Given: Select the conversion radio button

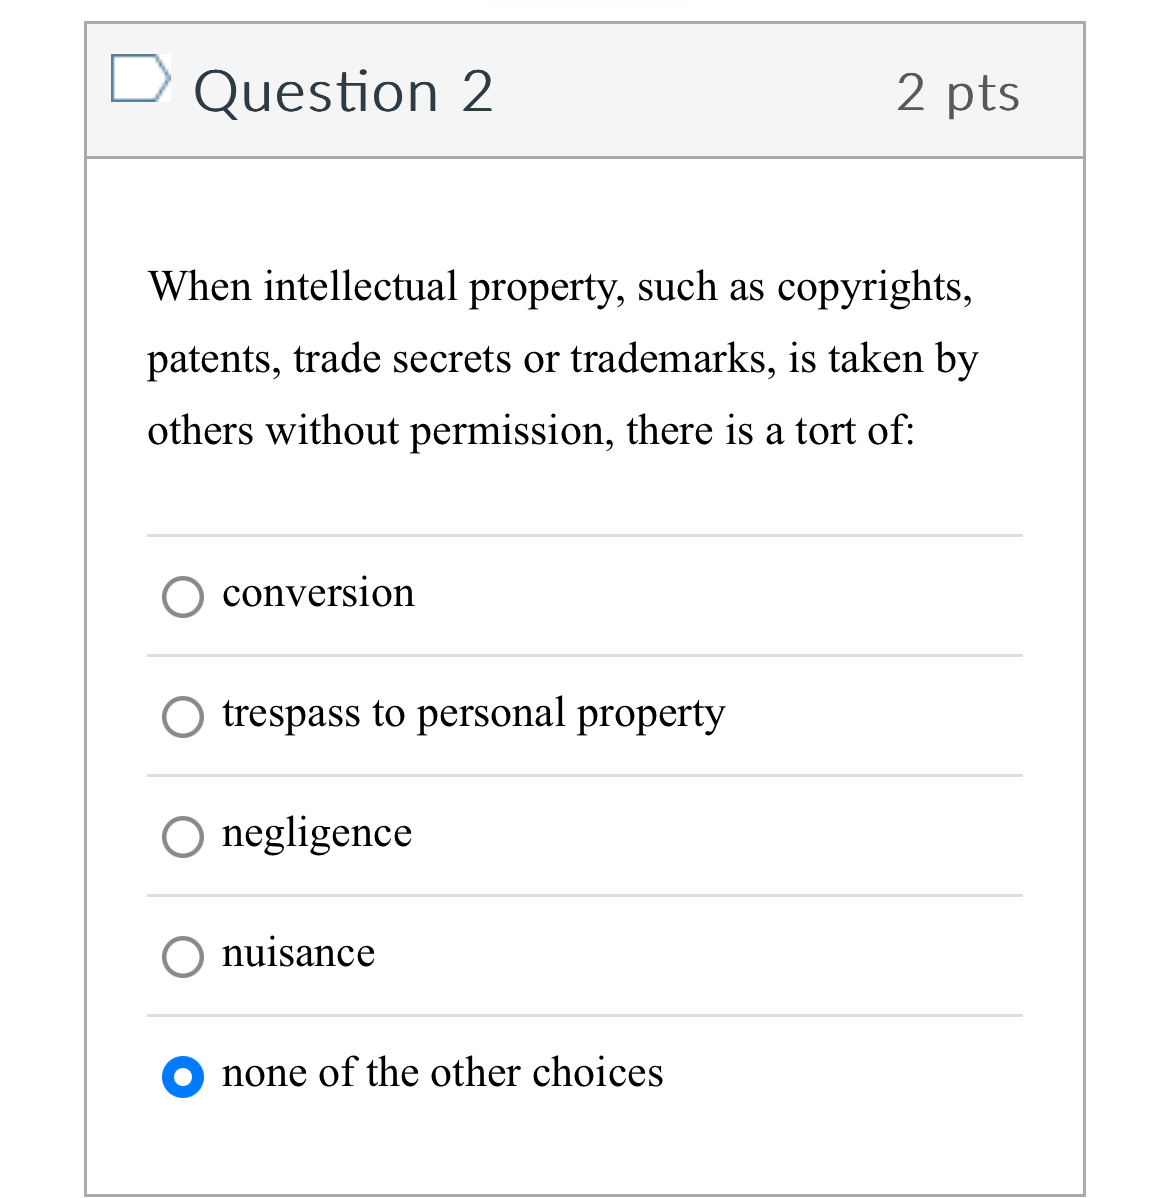Looking at the screenshot, I should pyautogui.click(x=182, y=596).
